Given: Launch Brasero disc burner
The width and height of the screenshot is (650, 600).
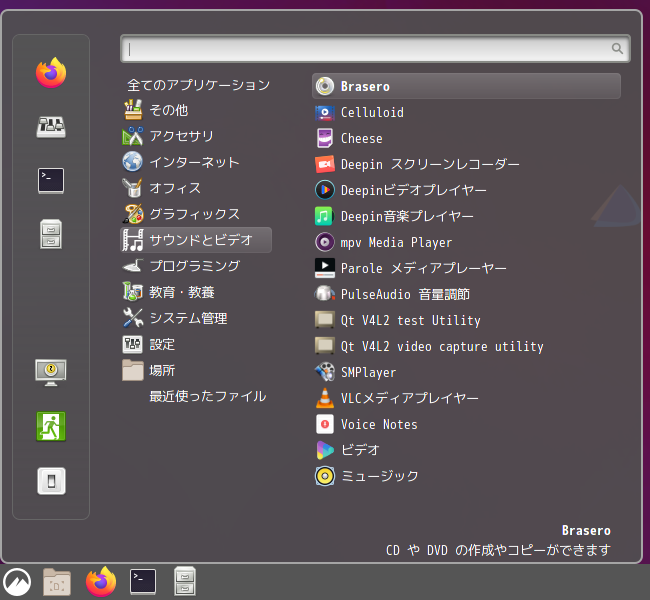Looking at the screenshot, I should 466,86.
